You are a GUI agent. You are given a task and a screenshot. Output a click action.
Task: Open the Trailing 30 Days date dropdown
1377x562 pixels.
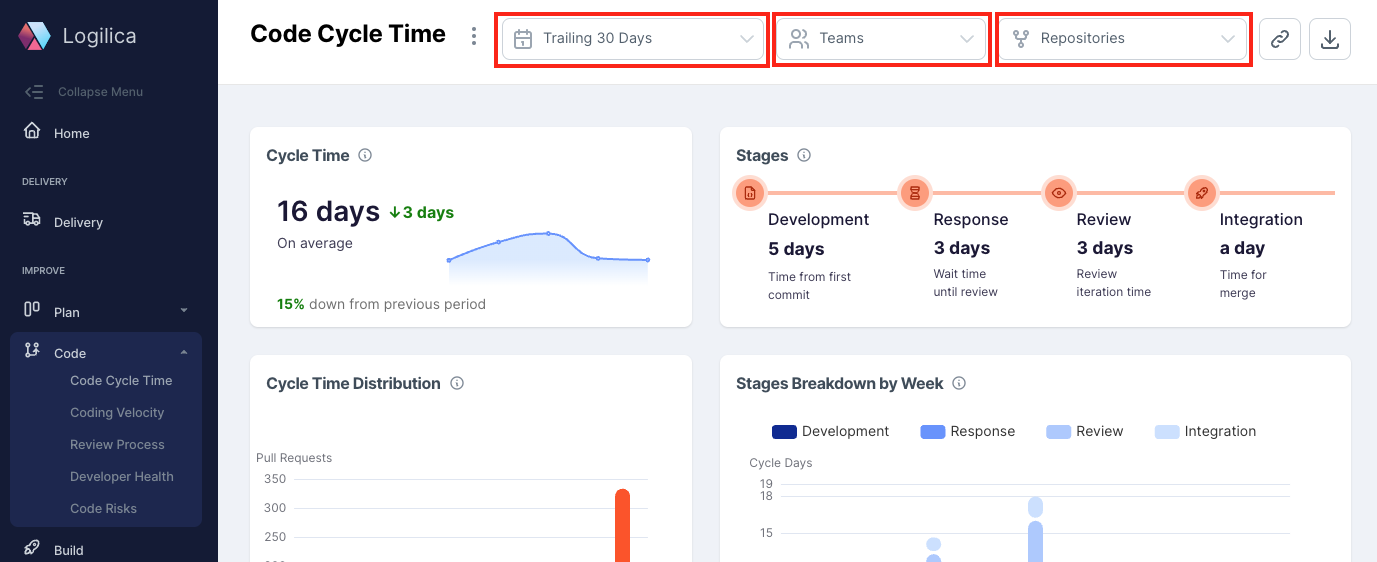pos(632,39)
